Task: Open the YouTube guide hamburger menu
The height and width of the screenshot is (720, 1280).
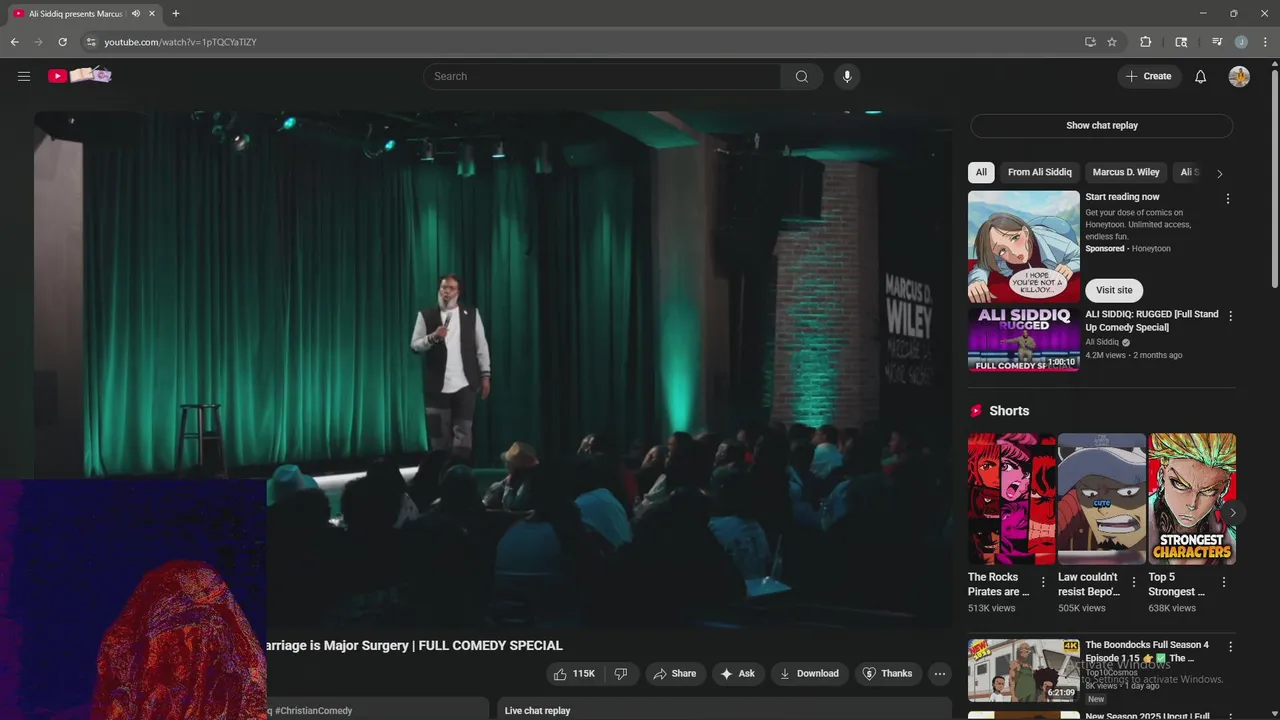Action: (x=24, y=76)
